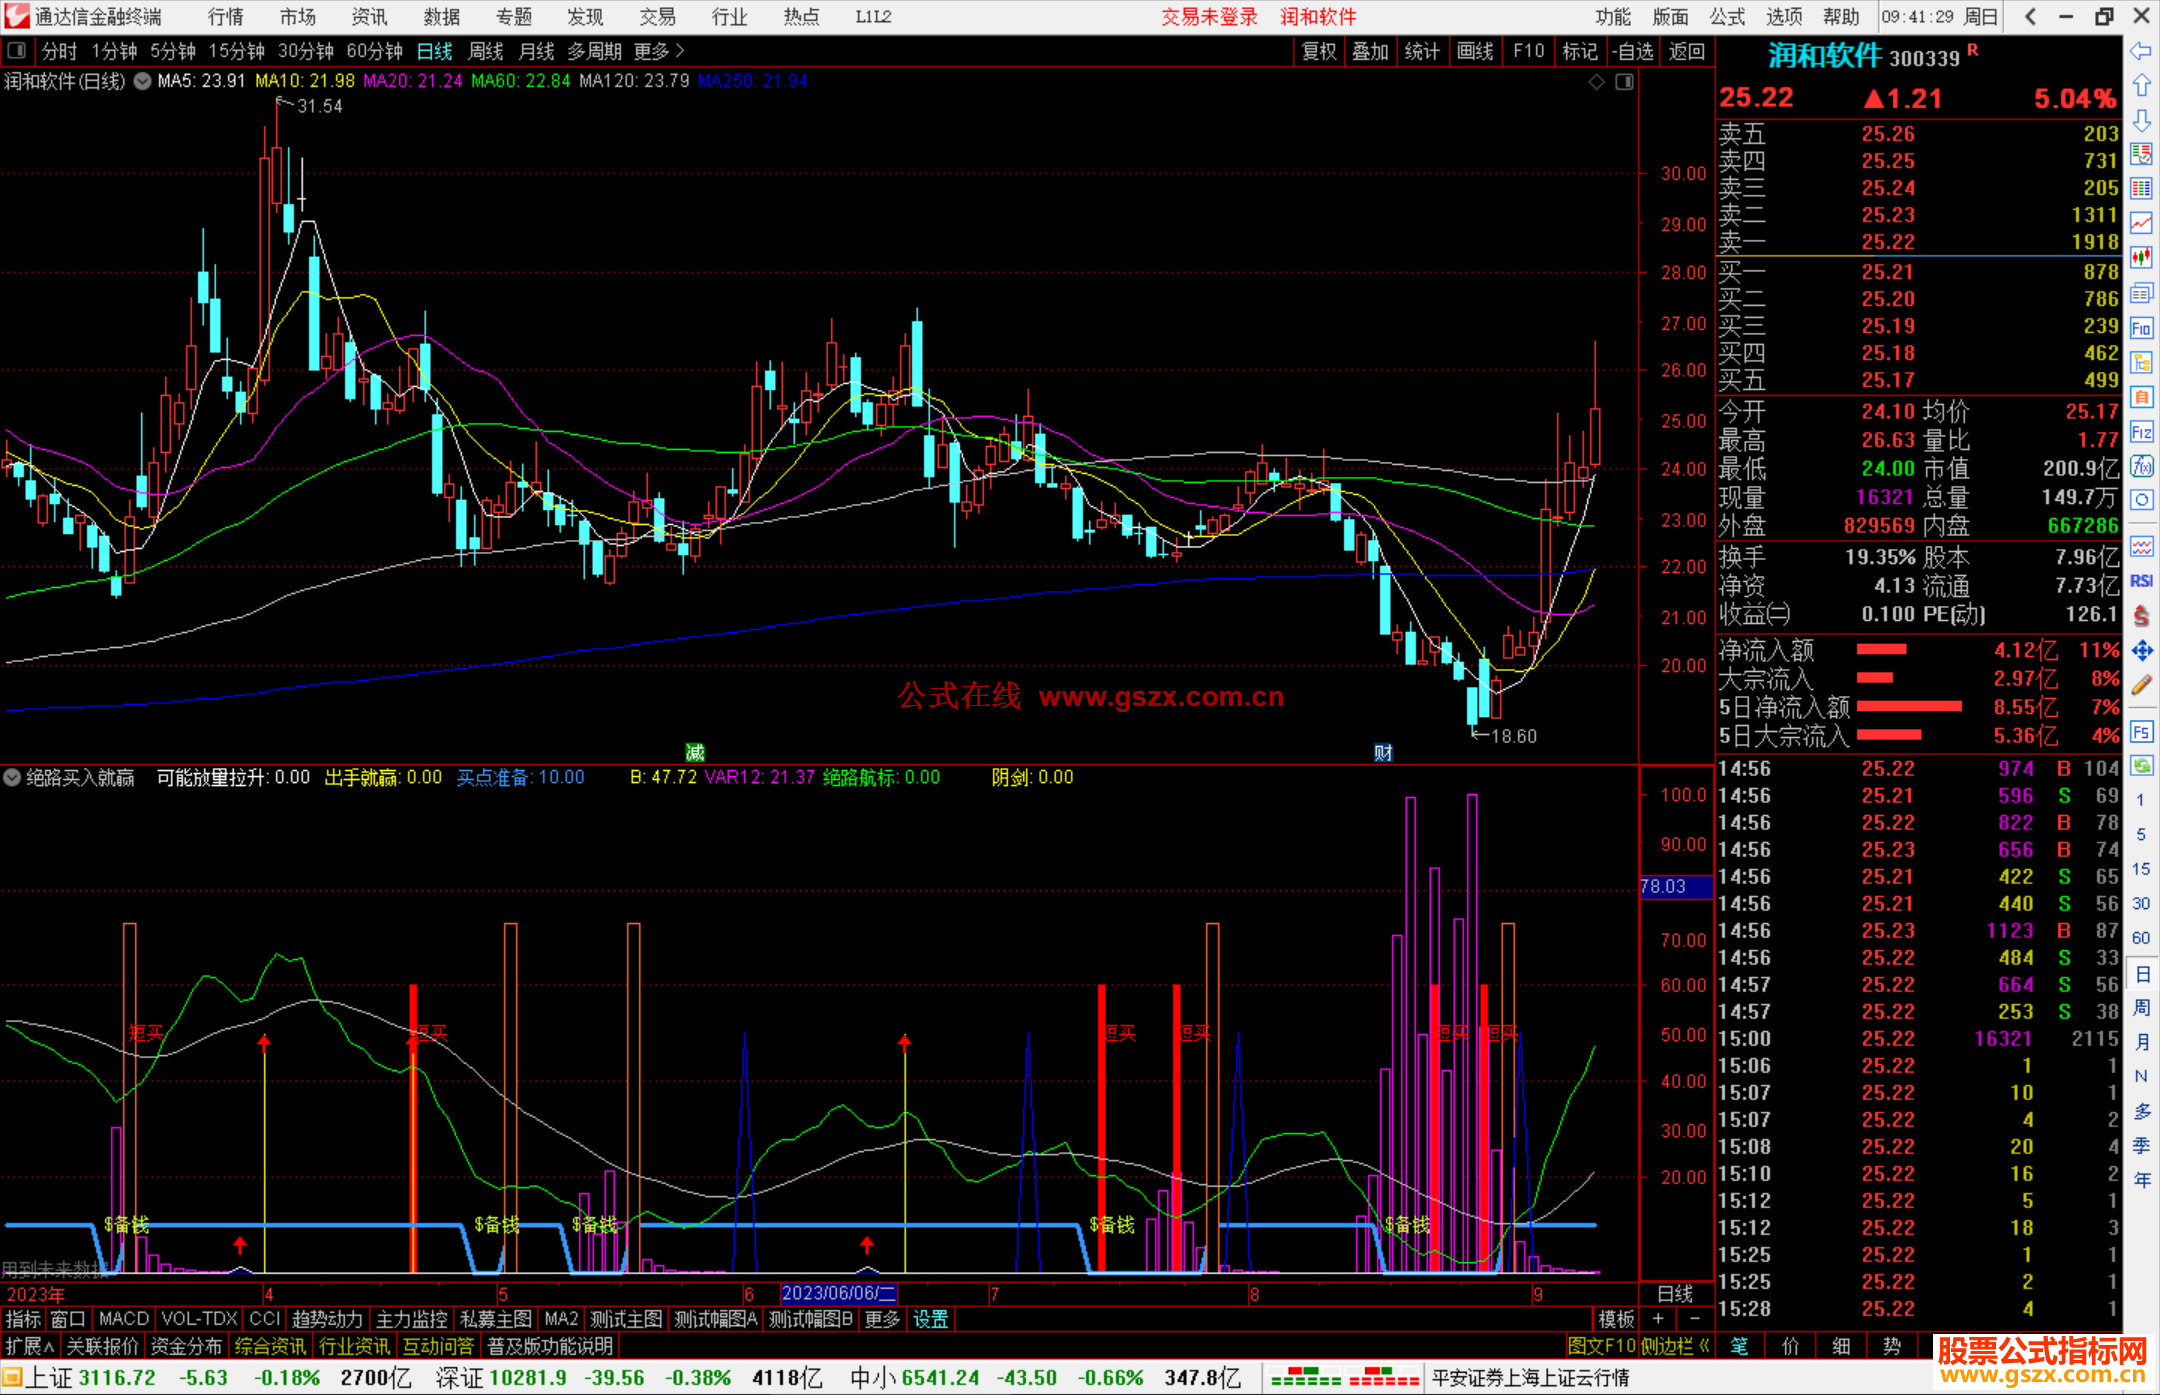Open the dropdown circle beside 绝路买入就赢

[12, 777]
